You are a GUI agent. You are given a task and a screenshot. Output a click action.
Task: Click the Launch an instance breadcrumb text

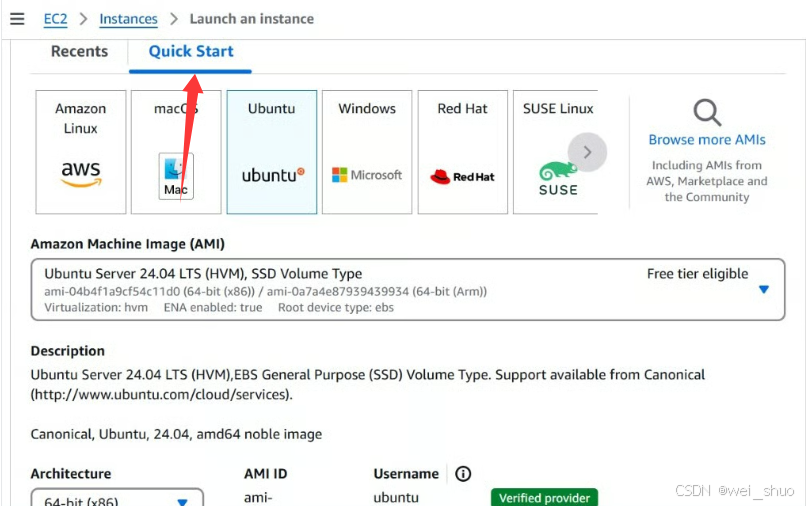pyautogui.click(x=252, y=19)
